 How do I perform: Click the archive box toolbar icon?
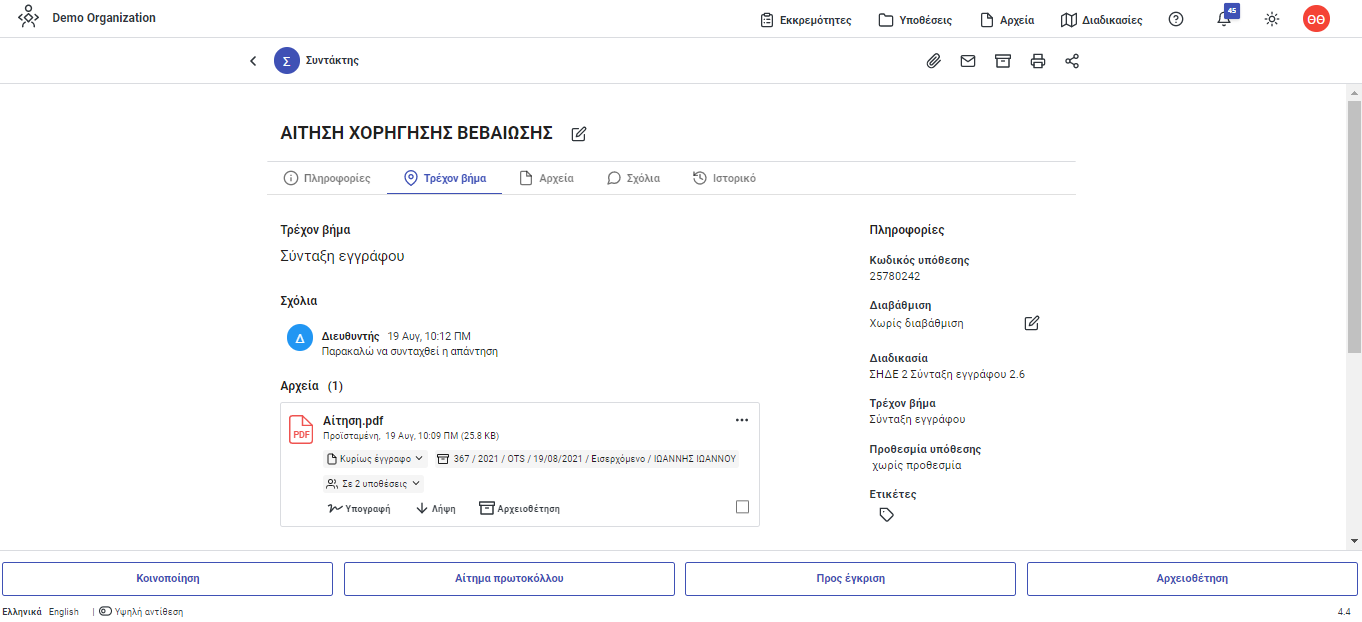1003,61
